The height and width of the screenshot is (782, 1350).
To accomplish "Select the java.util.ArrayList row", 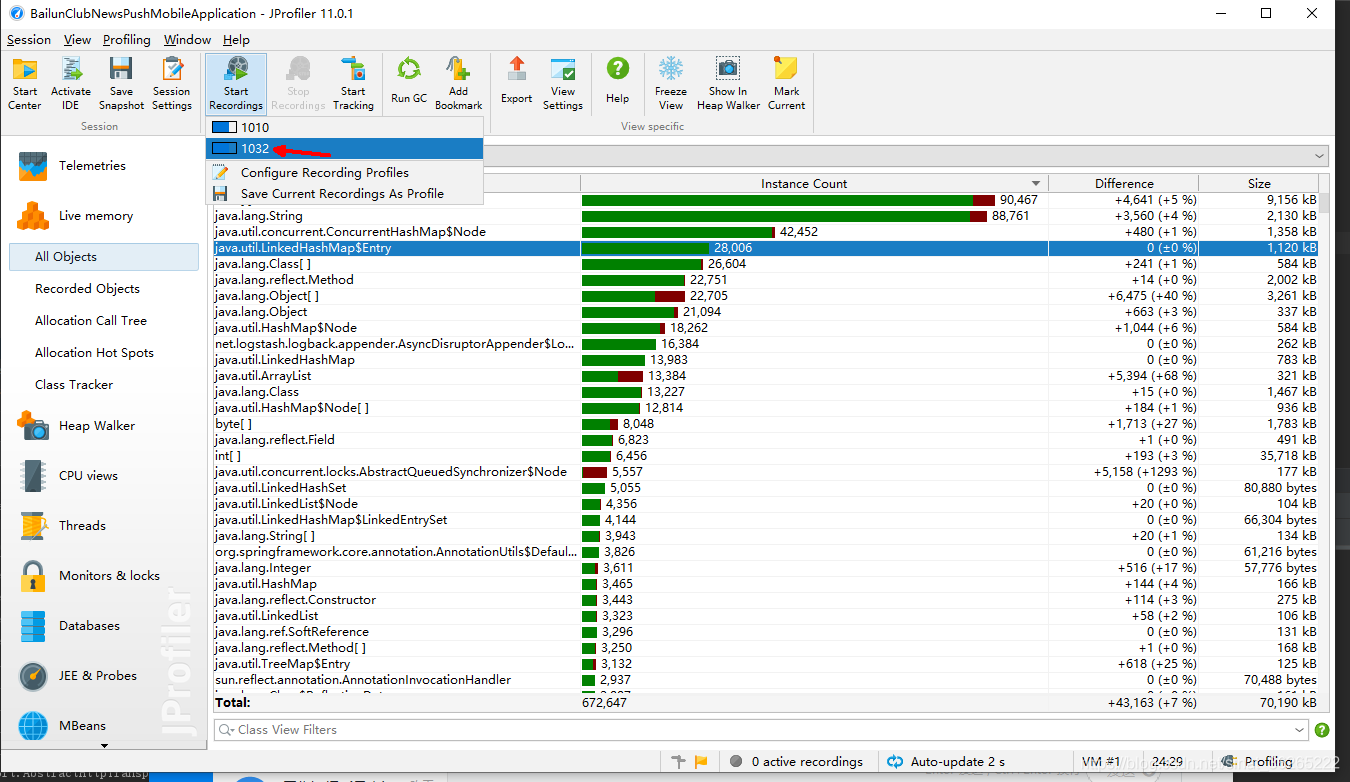I will 766,376.
